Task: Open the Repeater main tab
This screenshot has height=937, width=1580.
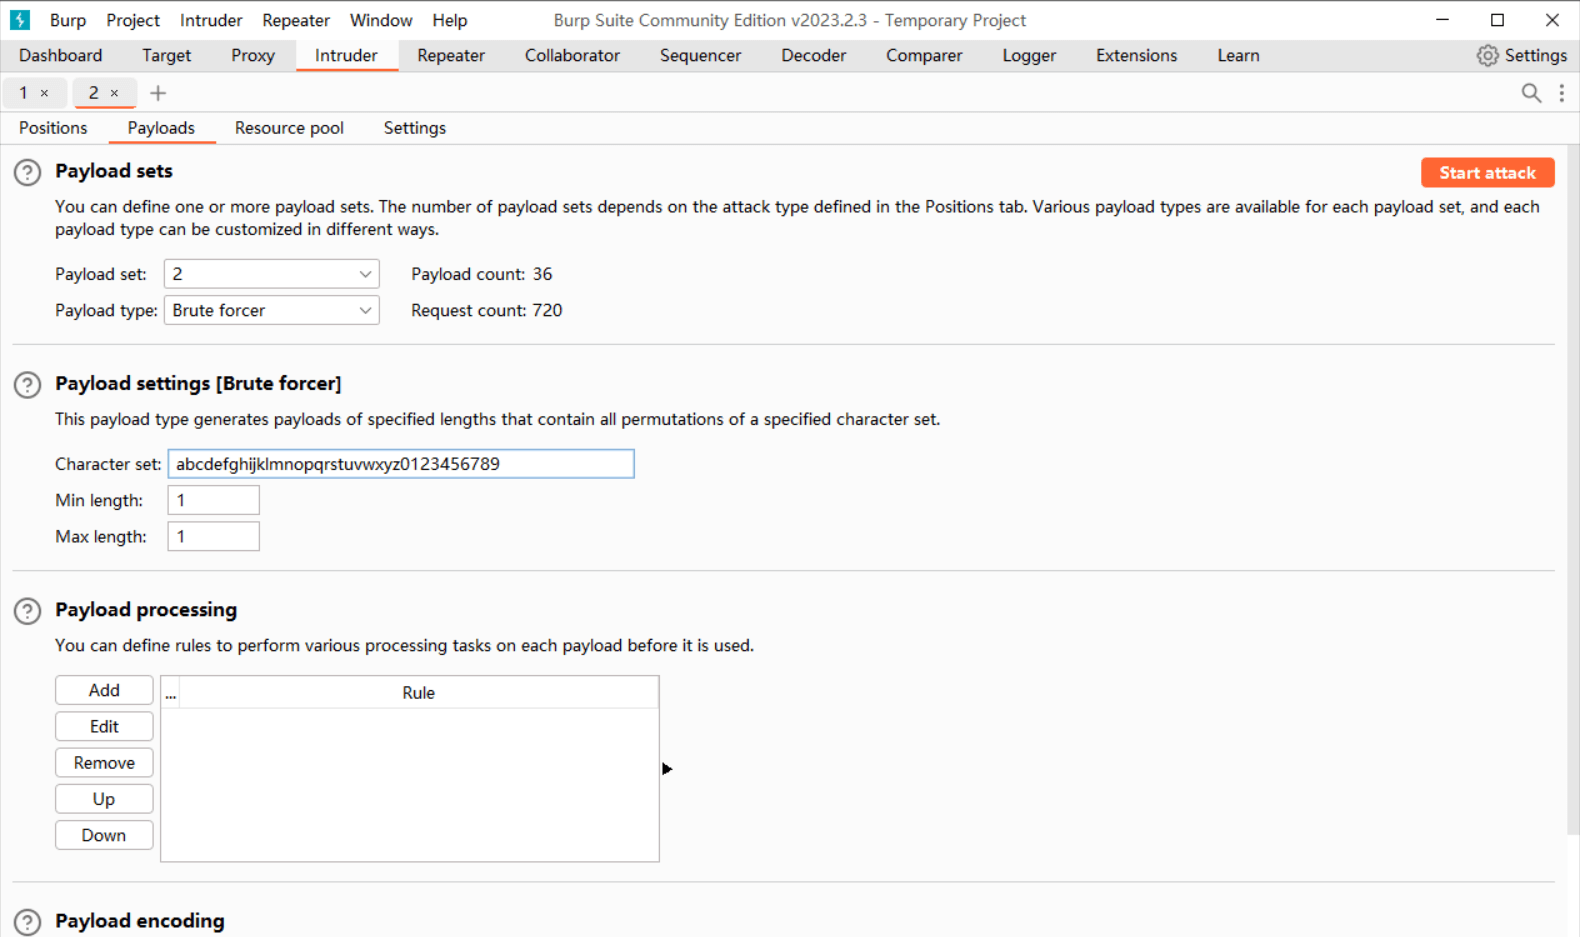Action: click(450, 56)
